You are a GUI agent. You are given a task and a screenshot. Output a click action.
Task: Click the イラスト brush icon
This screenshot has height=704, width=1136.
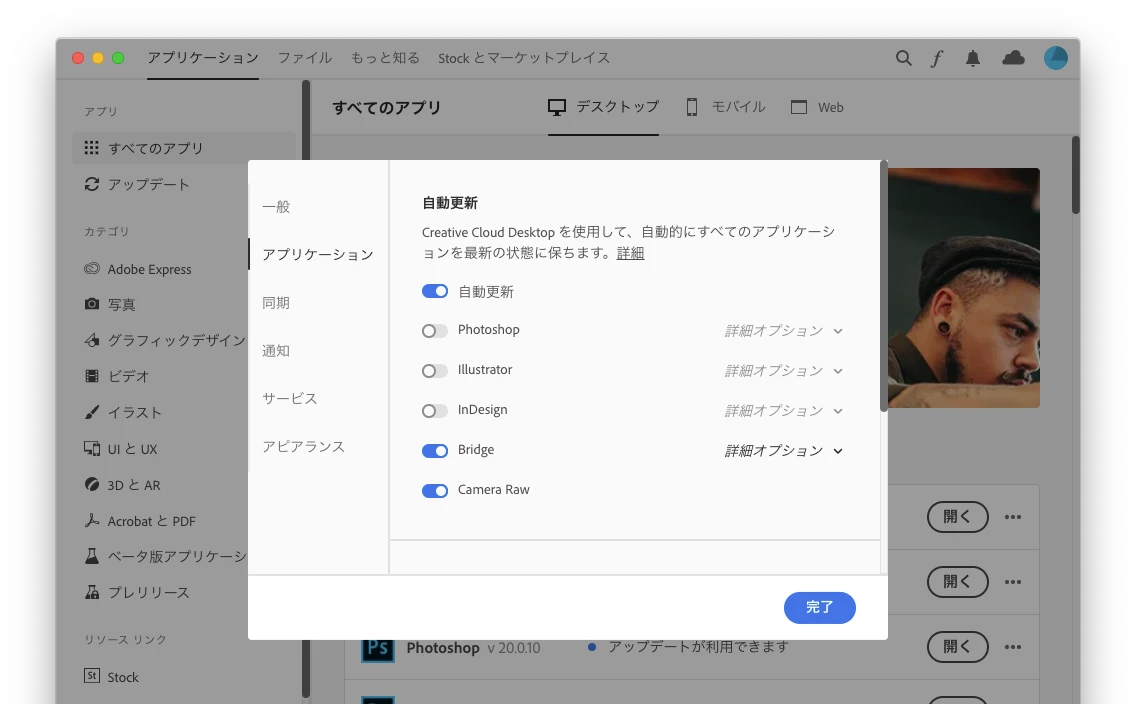[x=91, y=412]
